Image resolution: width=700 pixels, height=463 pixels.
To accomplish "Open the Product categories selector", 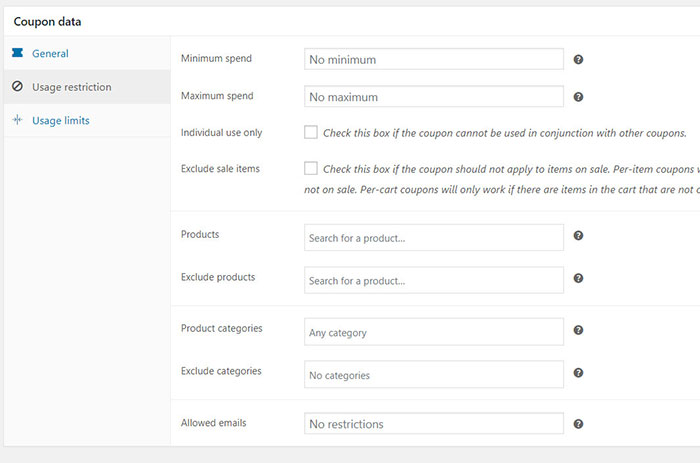I will pyautogui.click(x=433, y=332).
